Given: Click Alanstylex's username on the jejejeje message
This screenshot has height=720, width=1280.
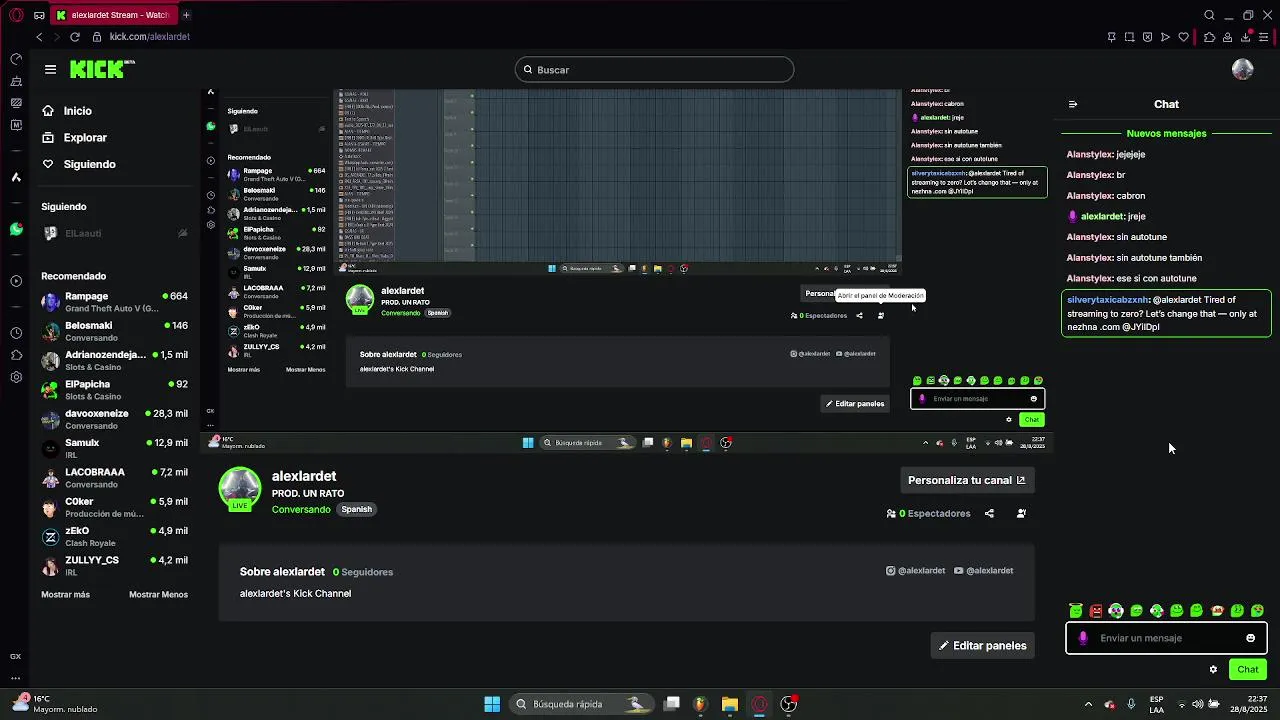Looking at the screenshot, I should 1090,155.
